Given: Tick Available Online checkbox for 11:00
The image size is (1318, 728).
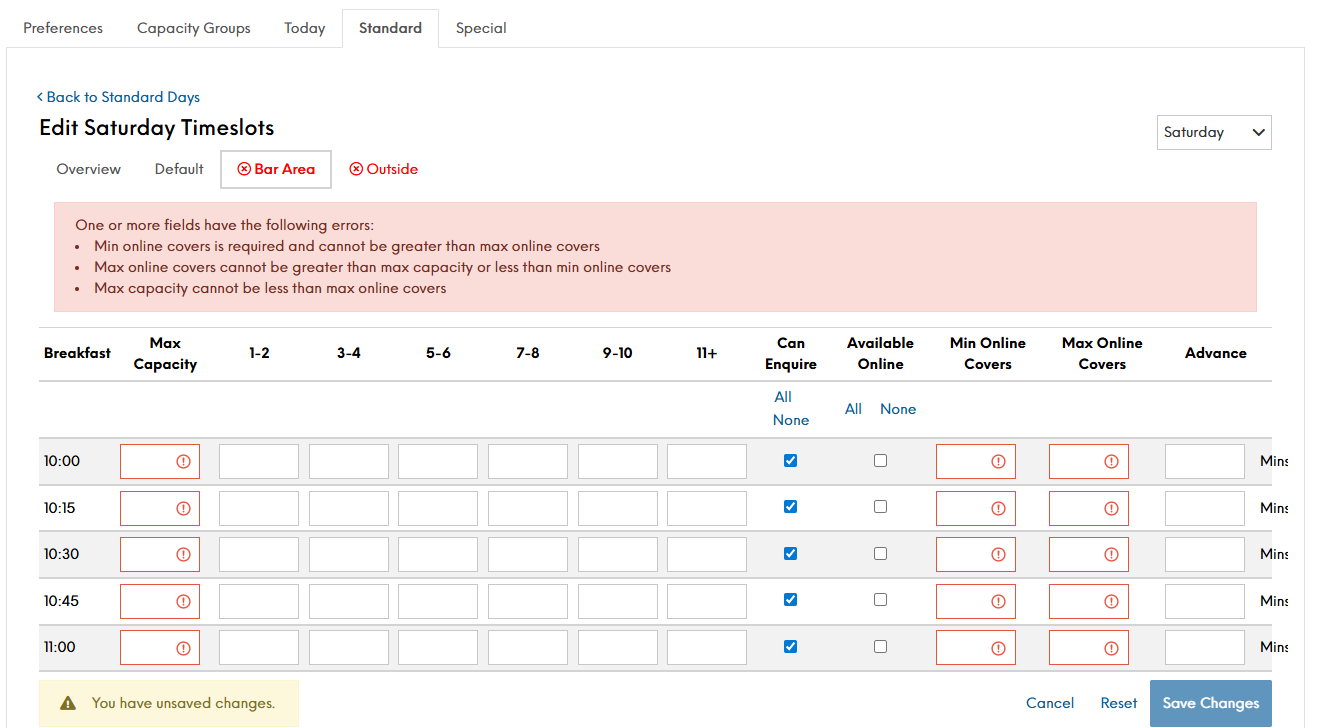Looking at the screenshot, I should (x=880, y=647).
